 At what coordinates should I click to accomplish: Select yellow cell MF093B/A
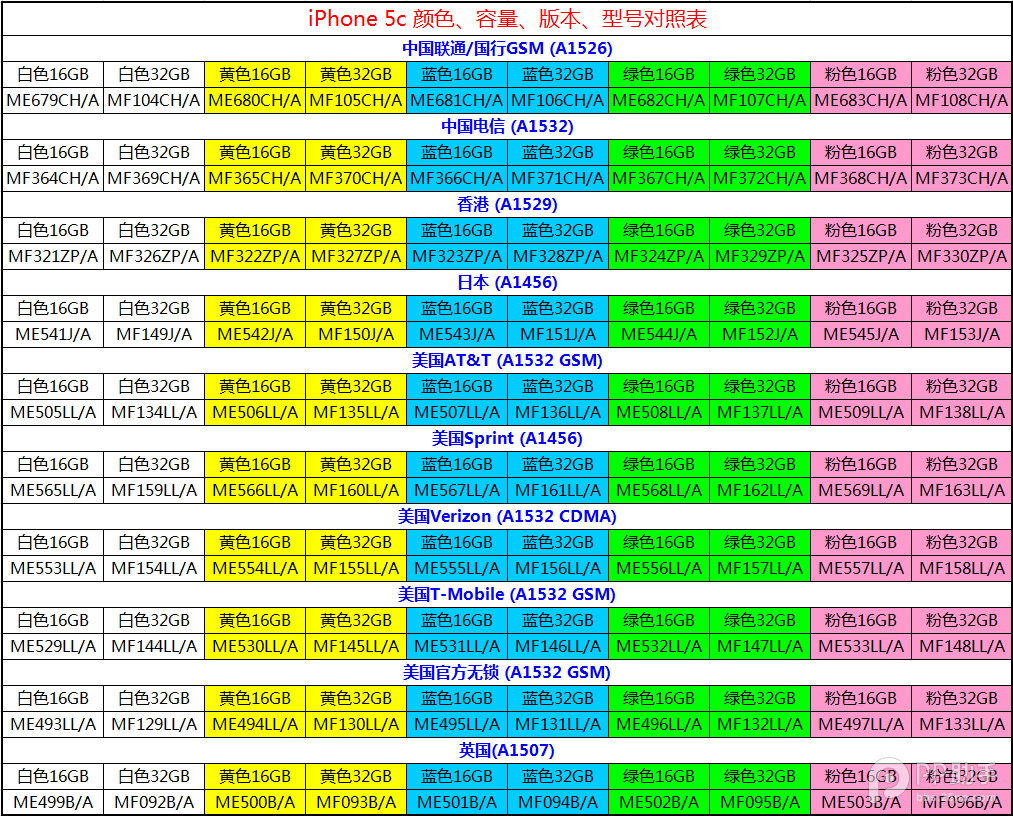(x=356, y=802)
